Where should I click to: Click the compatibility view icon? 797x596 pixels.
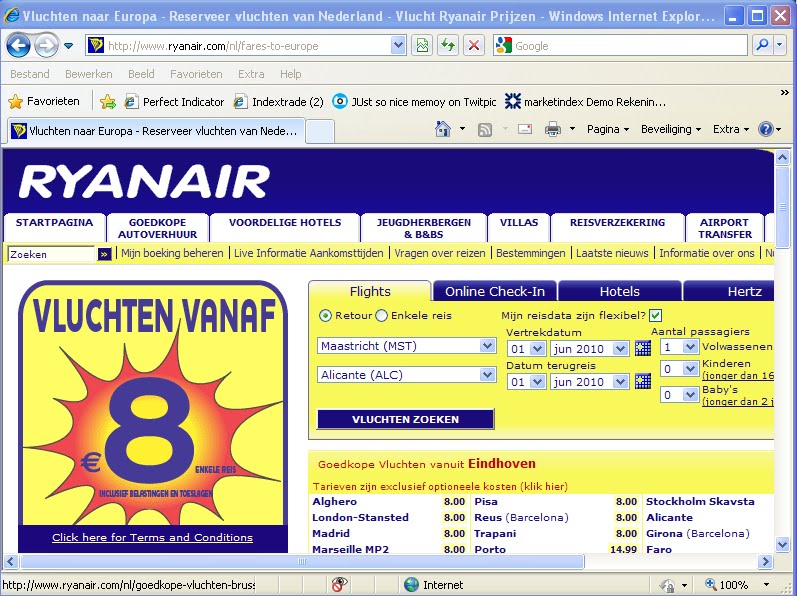(x=422, y=46)
